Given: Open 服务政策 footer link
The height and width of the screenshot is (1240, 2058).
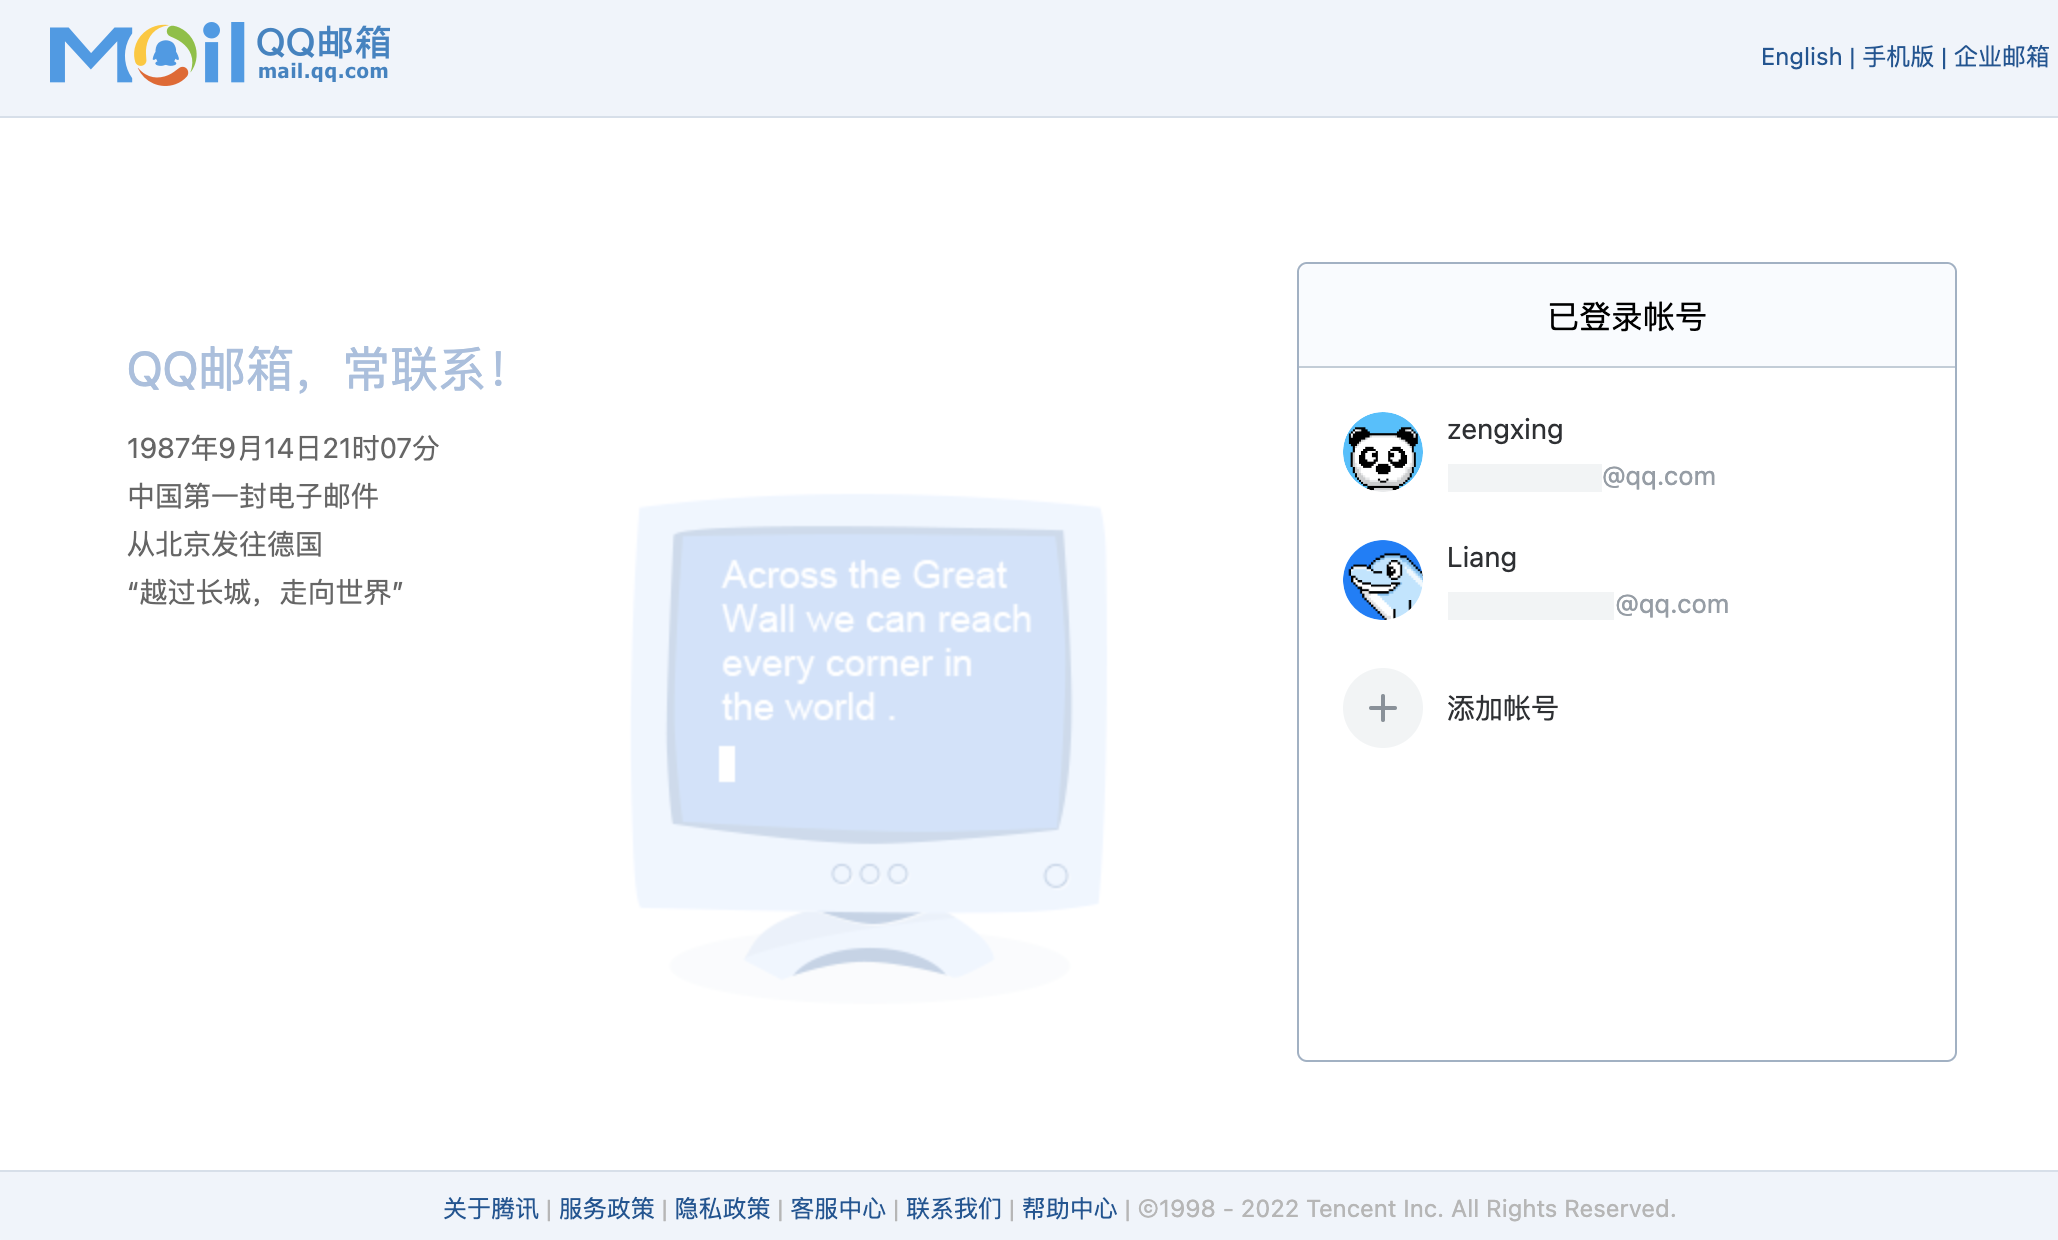Looking at the screenshot, I should coord(607,1208).
